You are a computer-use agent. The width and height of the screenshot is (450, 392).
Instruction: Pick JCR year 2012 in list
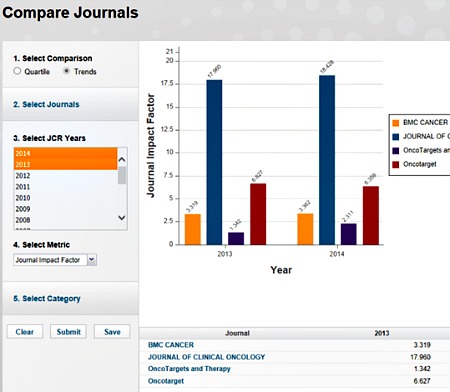pyautogui.click(x=65, y=175)
